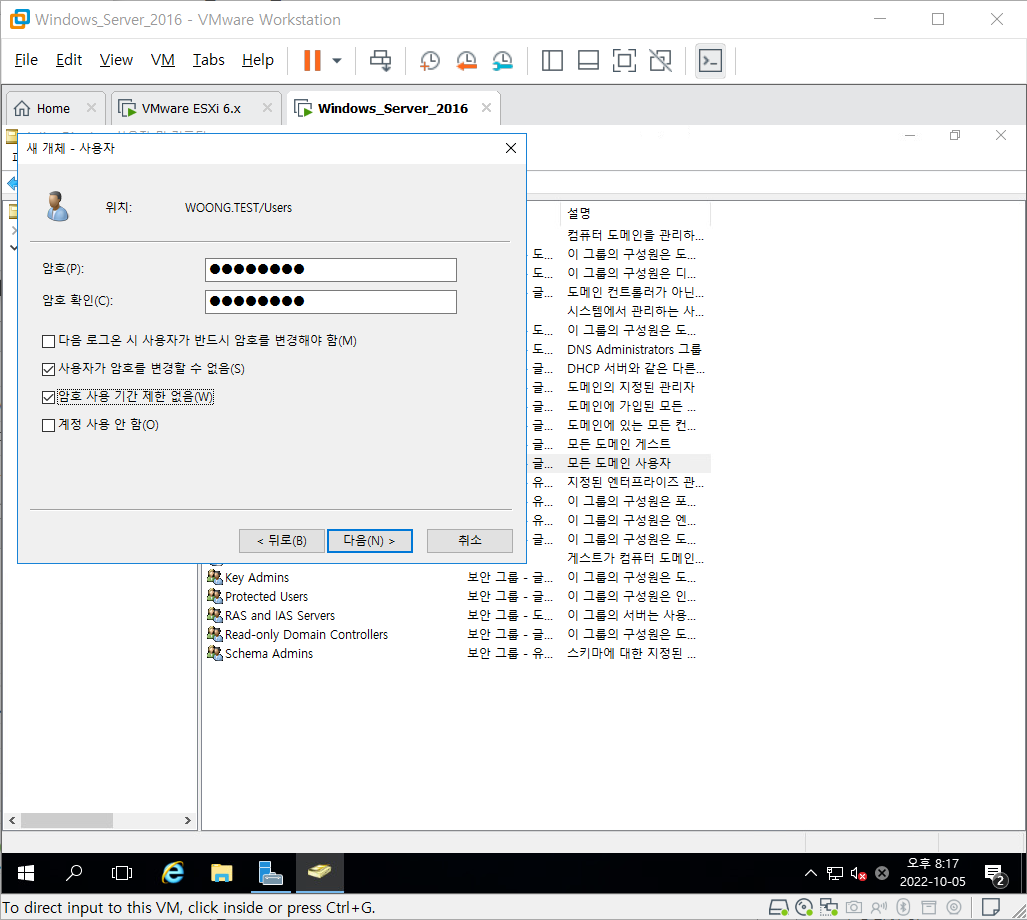Toggle the library sidebar view
Viewport: 1027px width, 920px height.
tap(552, 60)
